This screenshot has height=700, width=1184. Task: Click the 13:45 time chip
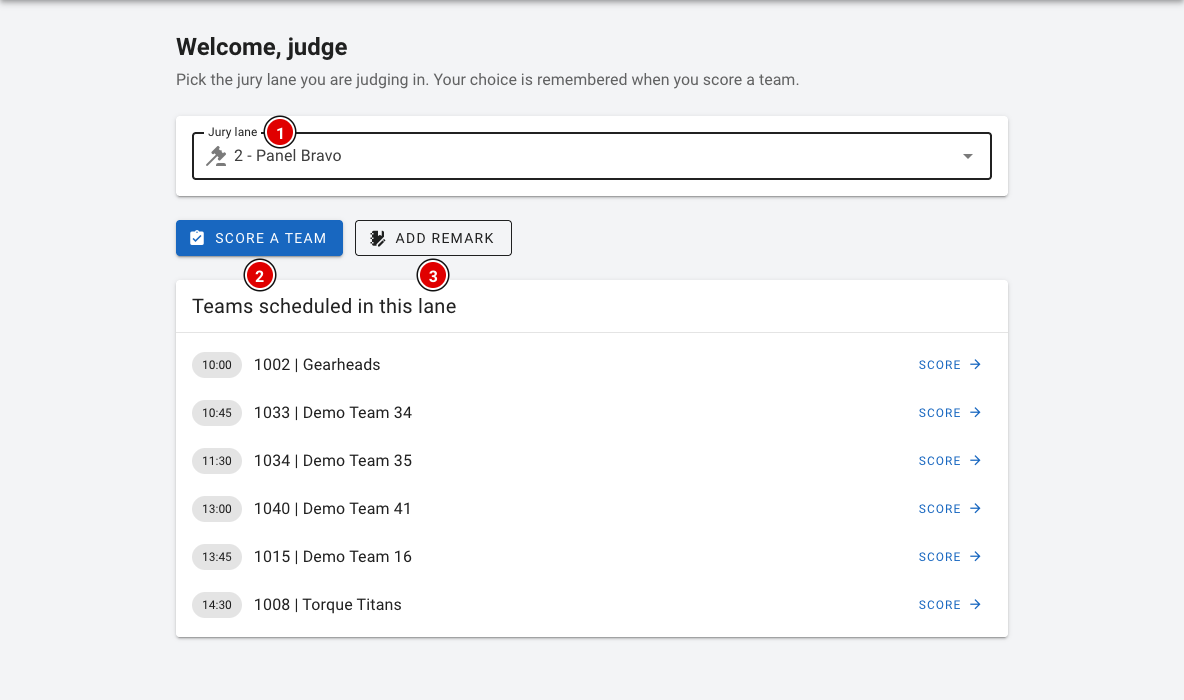point(217,557)
